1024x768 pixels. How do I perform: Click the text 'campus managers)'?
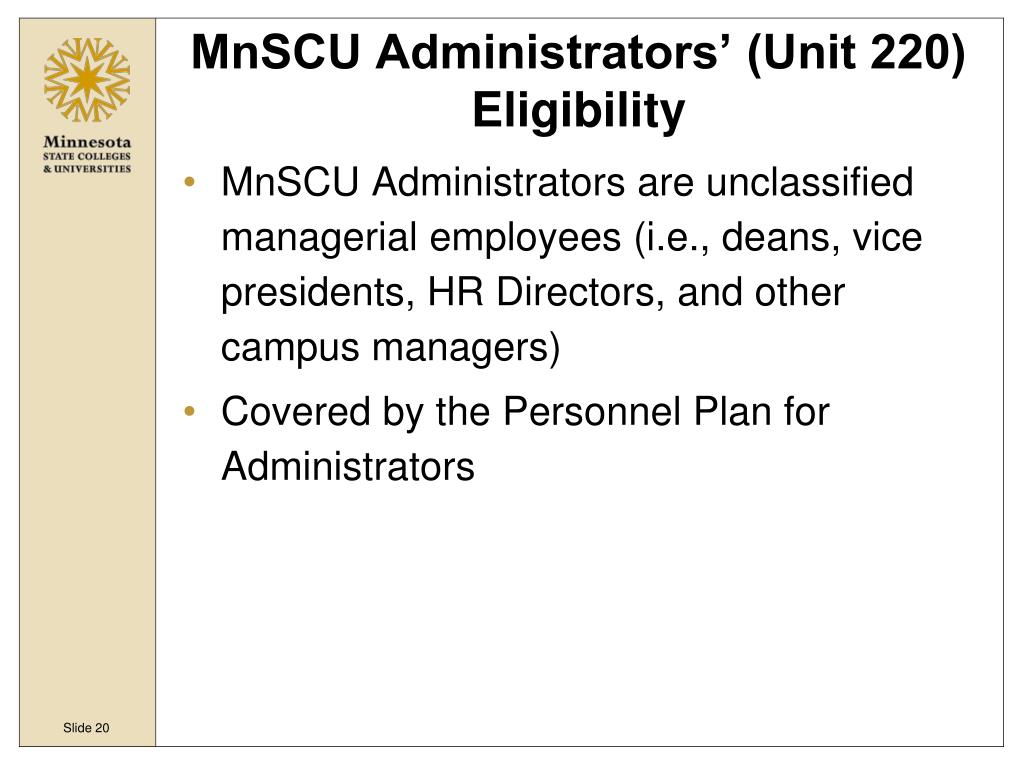pyautogui.click(x=391, y=348)
